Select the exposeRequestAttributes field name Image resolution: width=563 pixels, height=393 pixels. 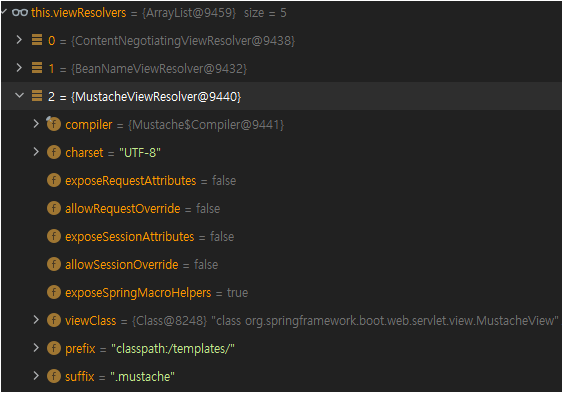131,181
